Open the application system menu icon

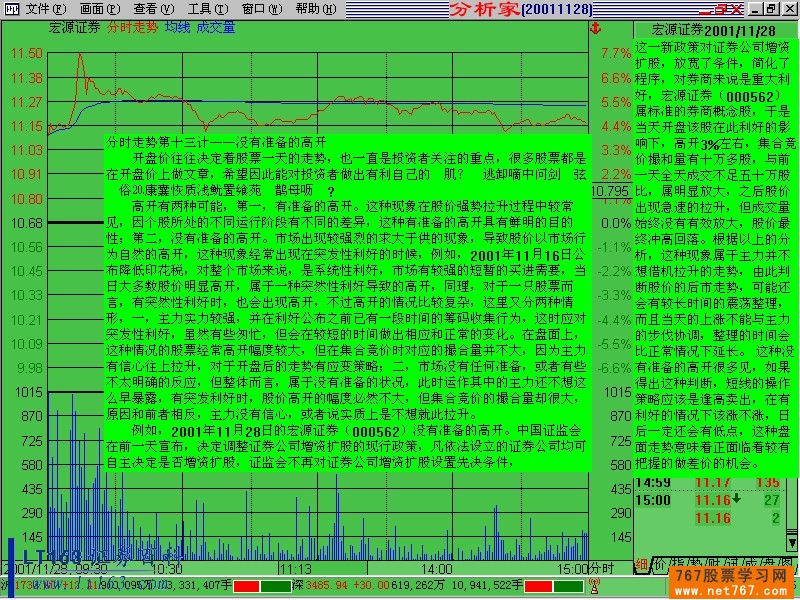11,9
